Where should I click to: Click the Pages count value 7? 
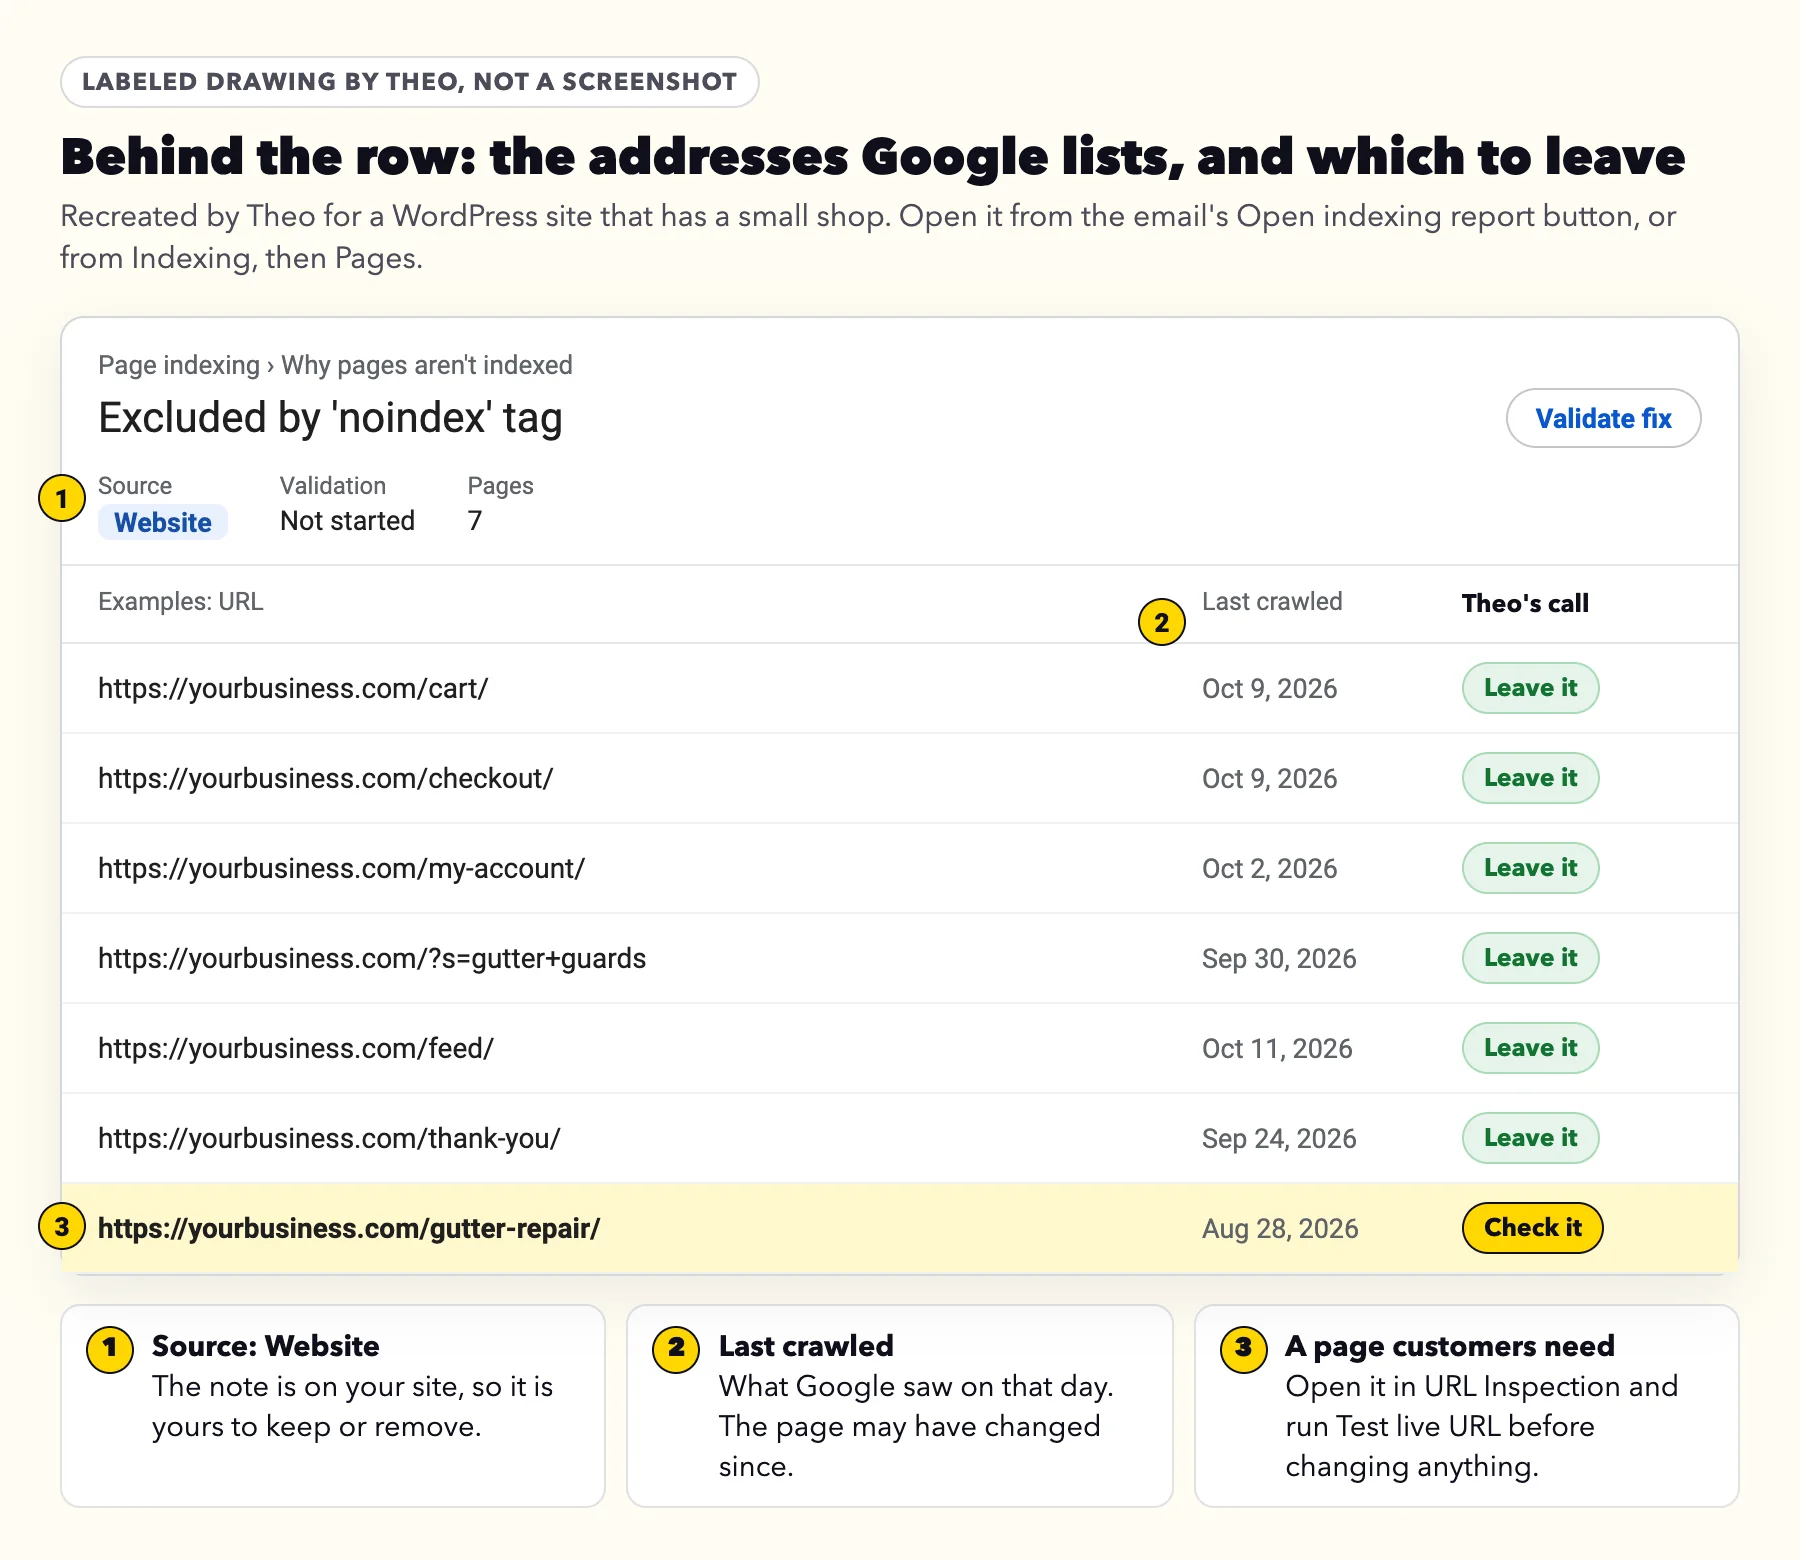click(x=475, y=521)
